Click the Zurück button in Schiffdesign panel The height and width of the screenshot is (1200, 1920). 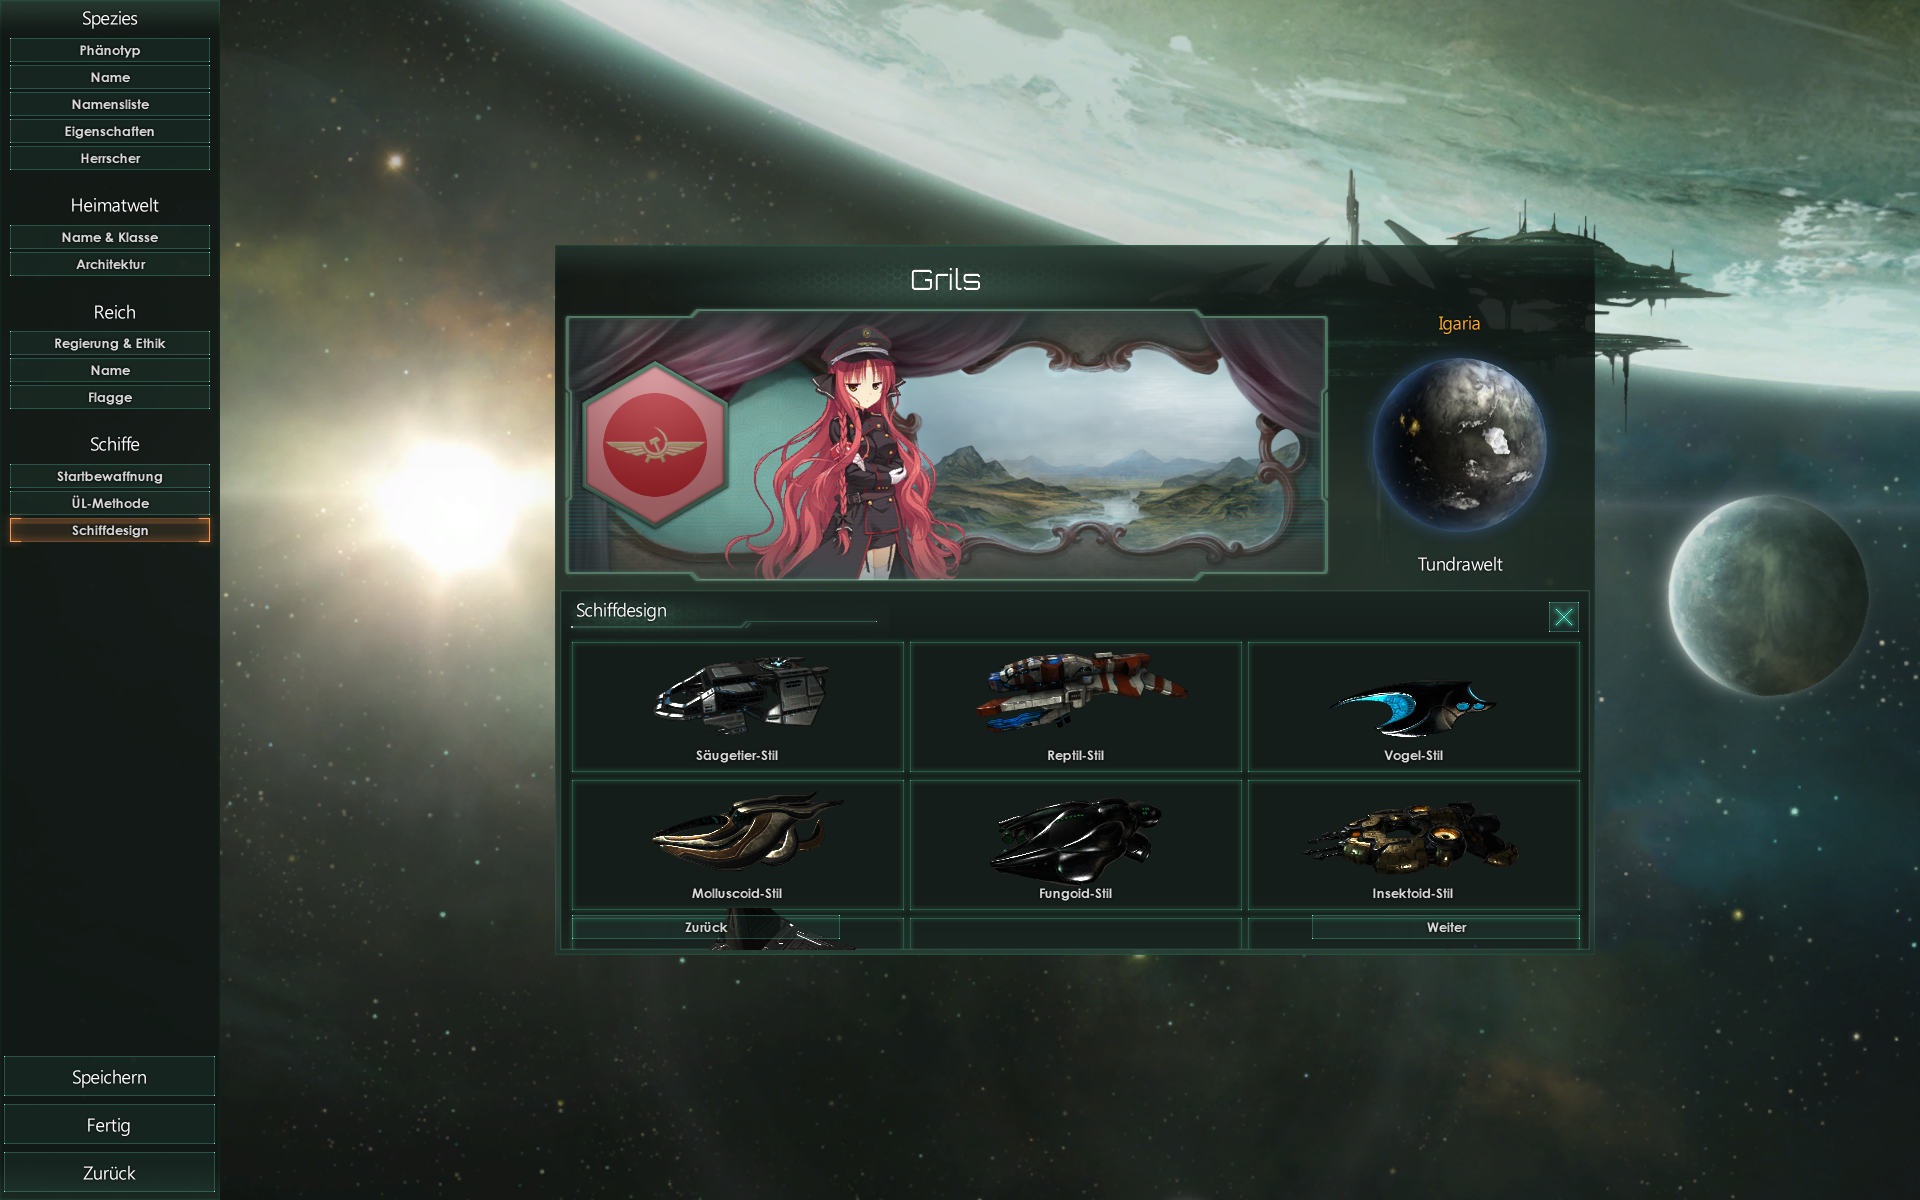pos(706,927)
